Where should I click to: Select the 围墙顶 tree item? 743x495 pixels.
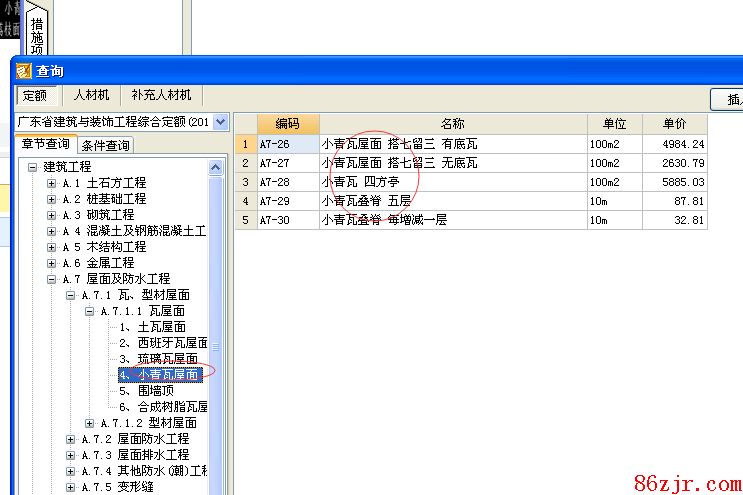[x=146, y=391]
